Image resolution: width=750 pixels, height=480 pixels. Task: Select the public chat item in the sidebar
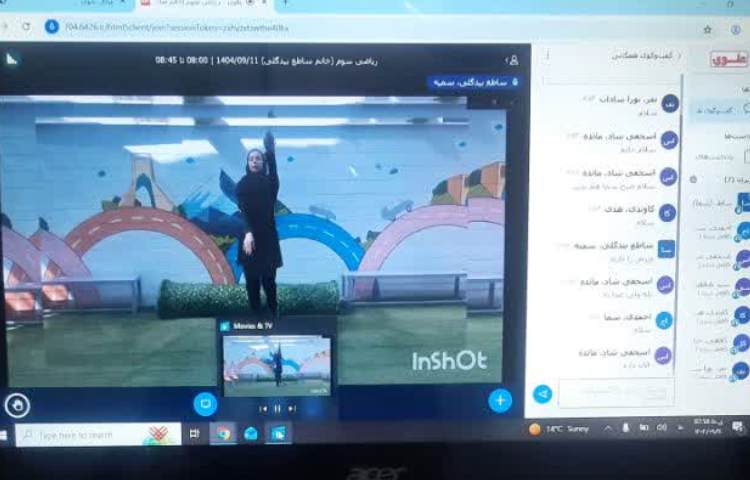(x=720, y=110)
